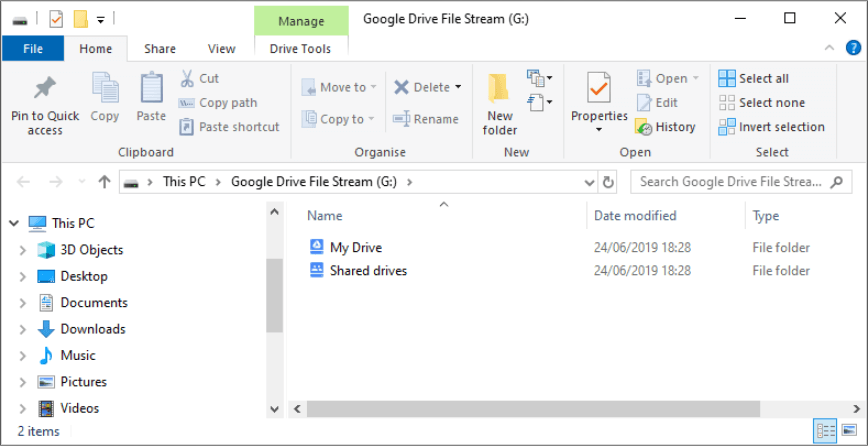Click the new folder quick access toolbar icon

click(81, 20)
